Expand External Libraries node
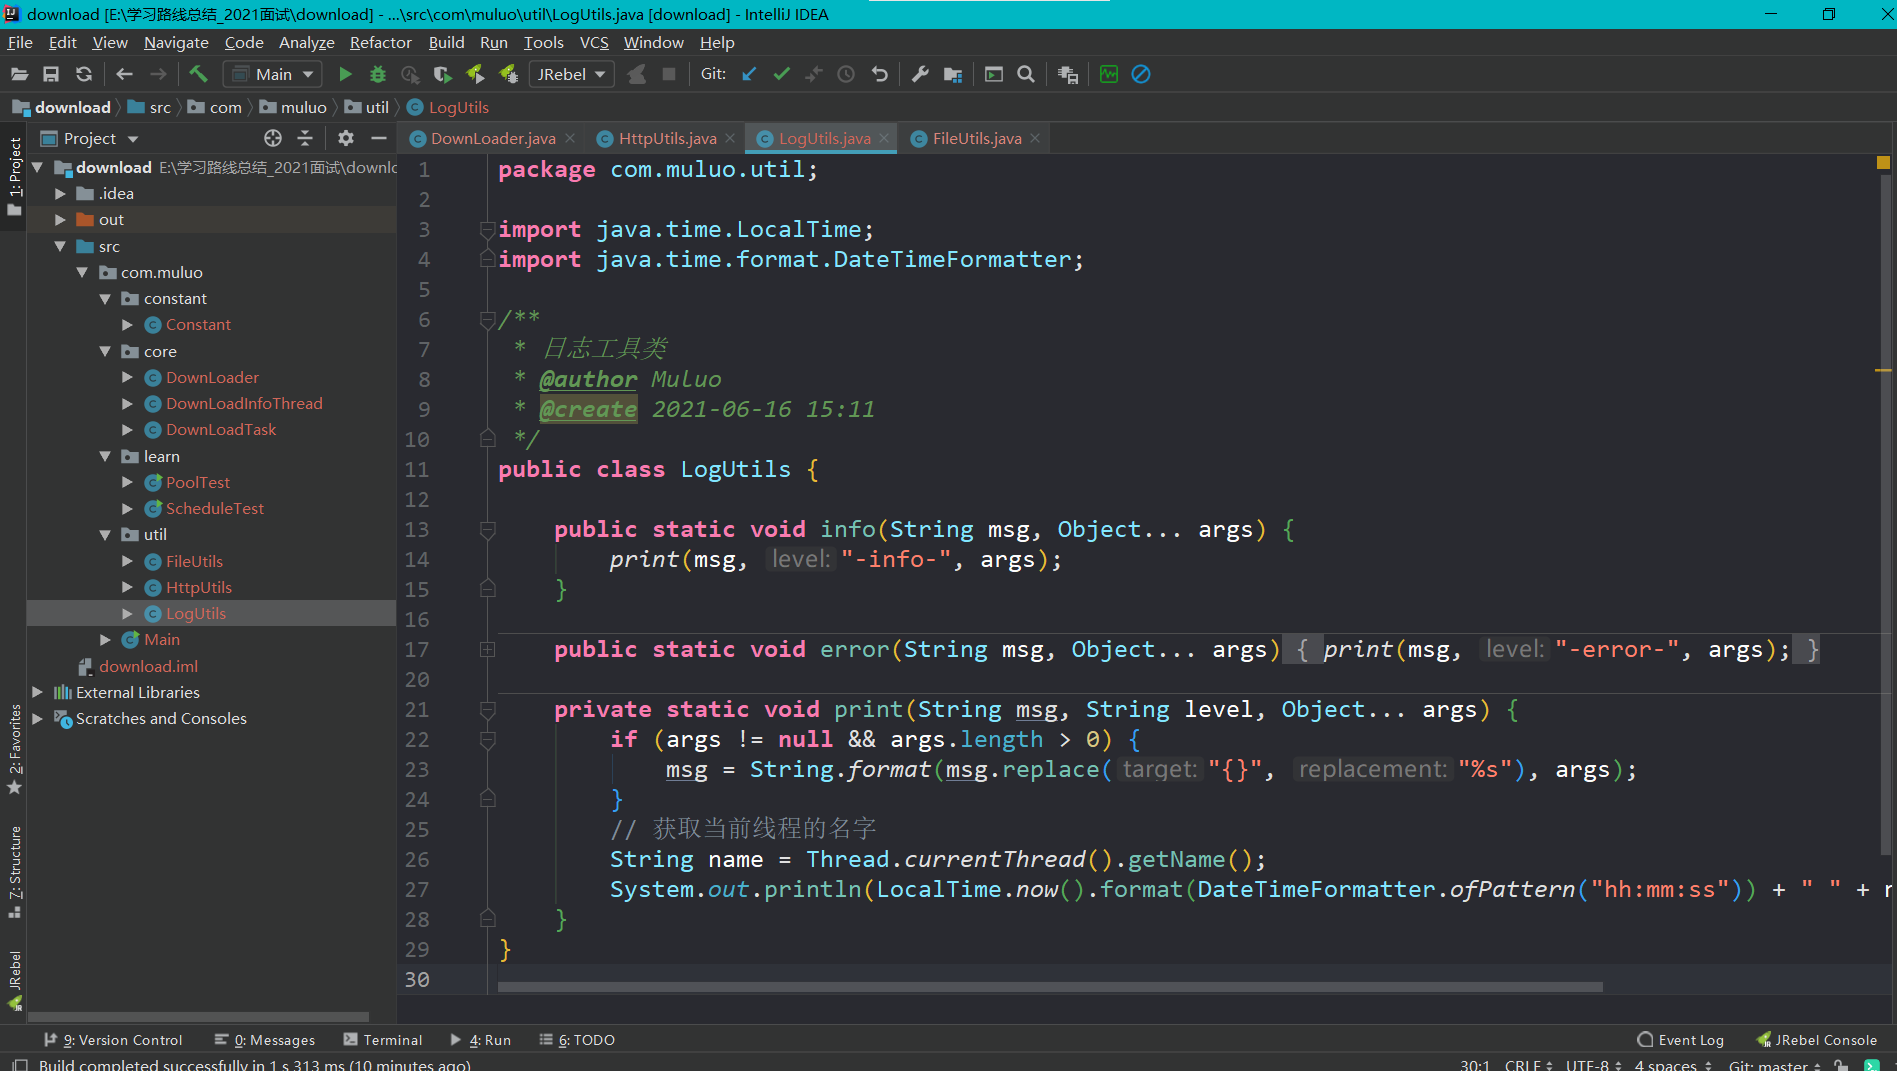 click(x=37, y=692)
